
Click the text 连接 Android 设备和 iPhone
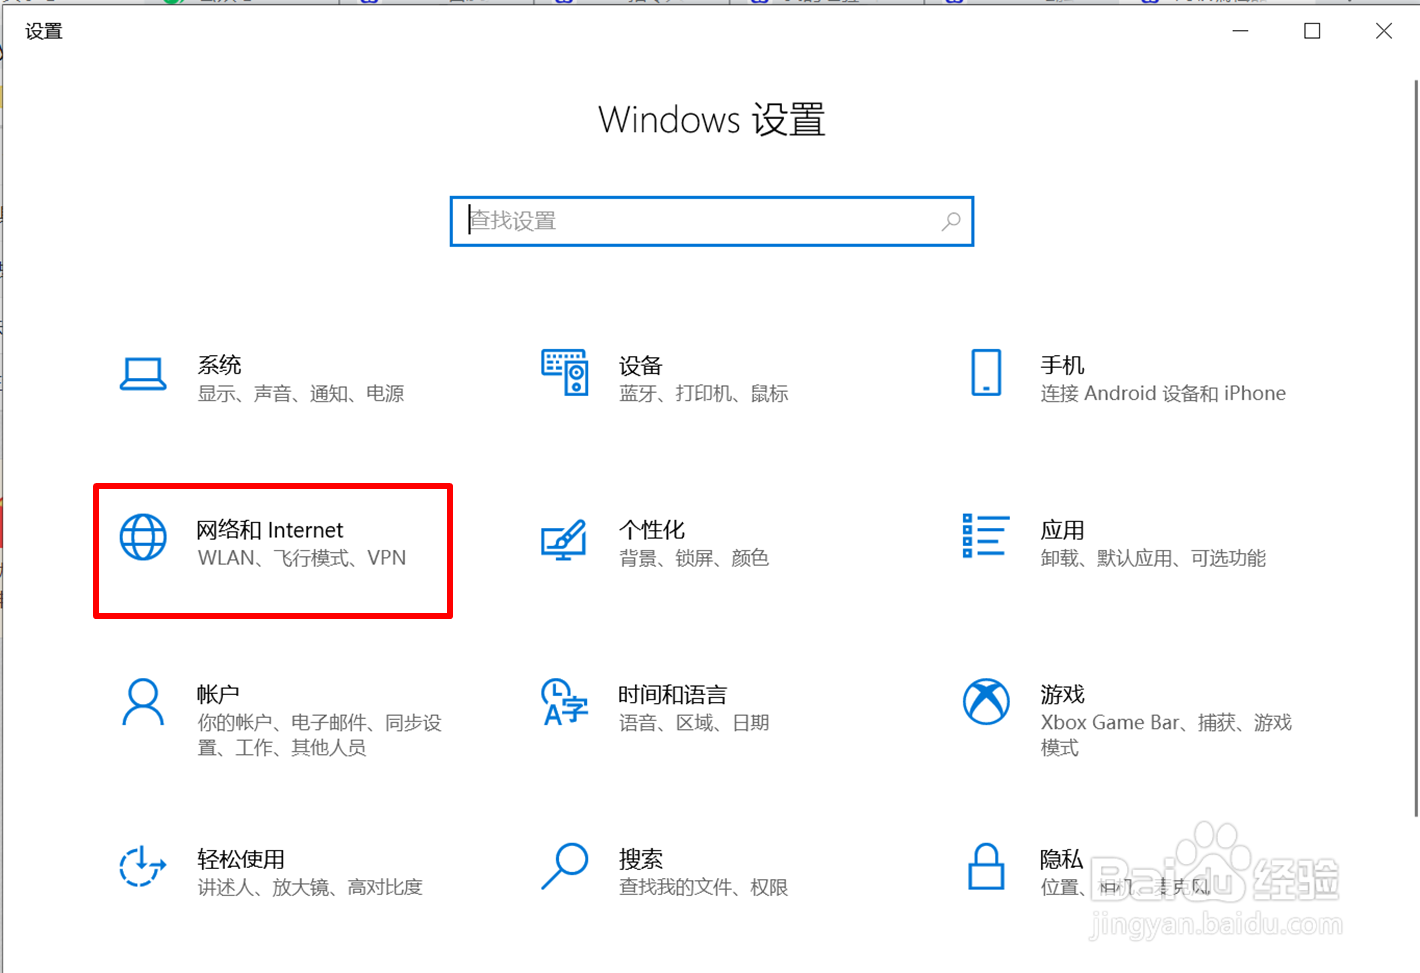(1163, 394)
